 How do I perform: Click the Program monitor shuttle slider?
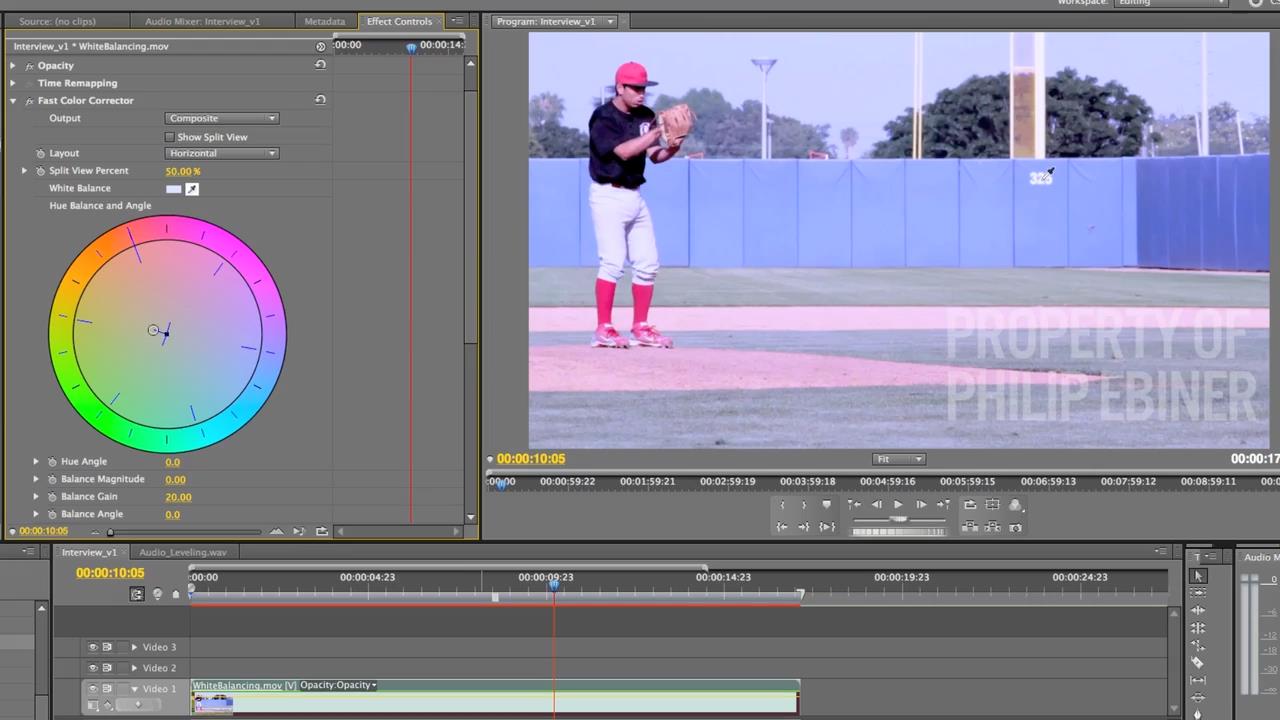pos(899,518)
